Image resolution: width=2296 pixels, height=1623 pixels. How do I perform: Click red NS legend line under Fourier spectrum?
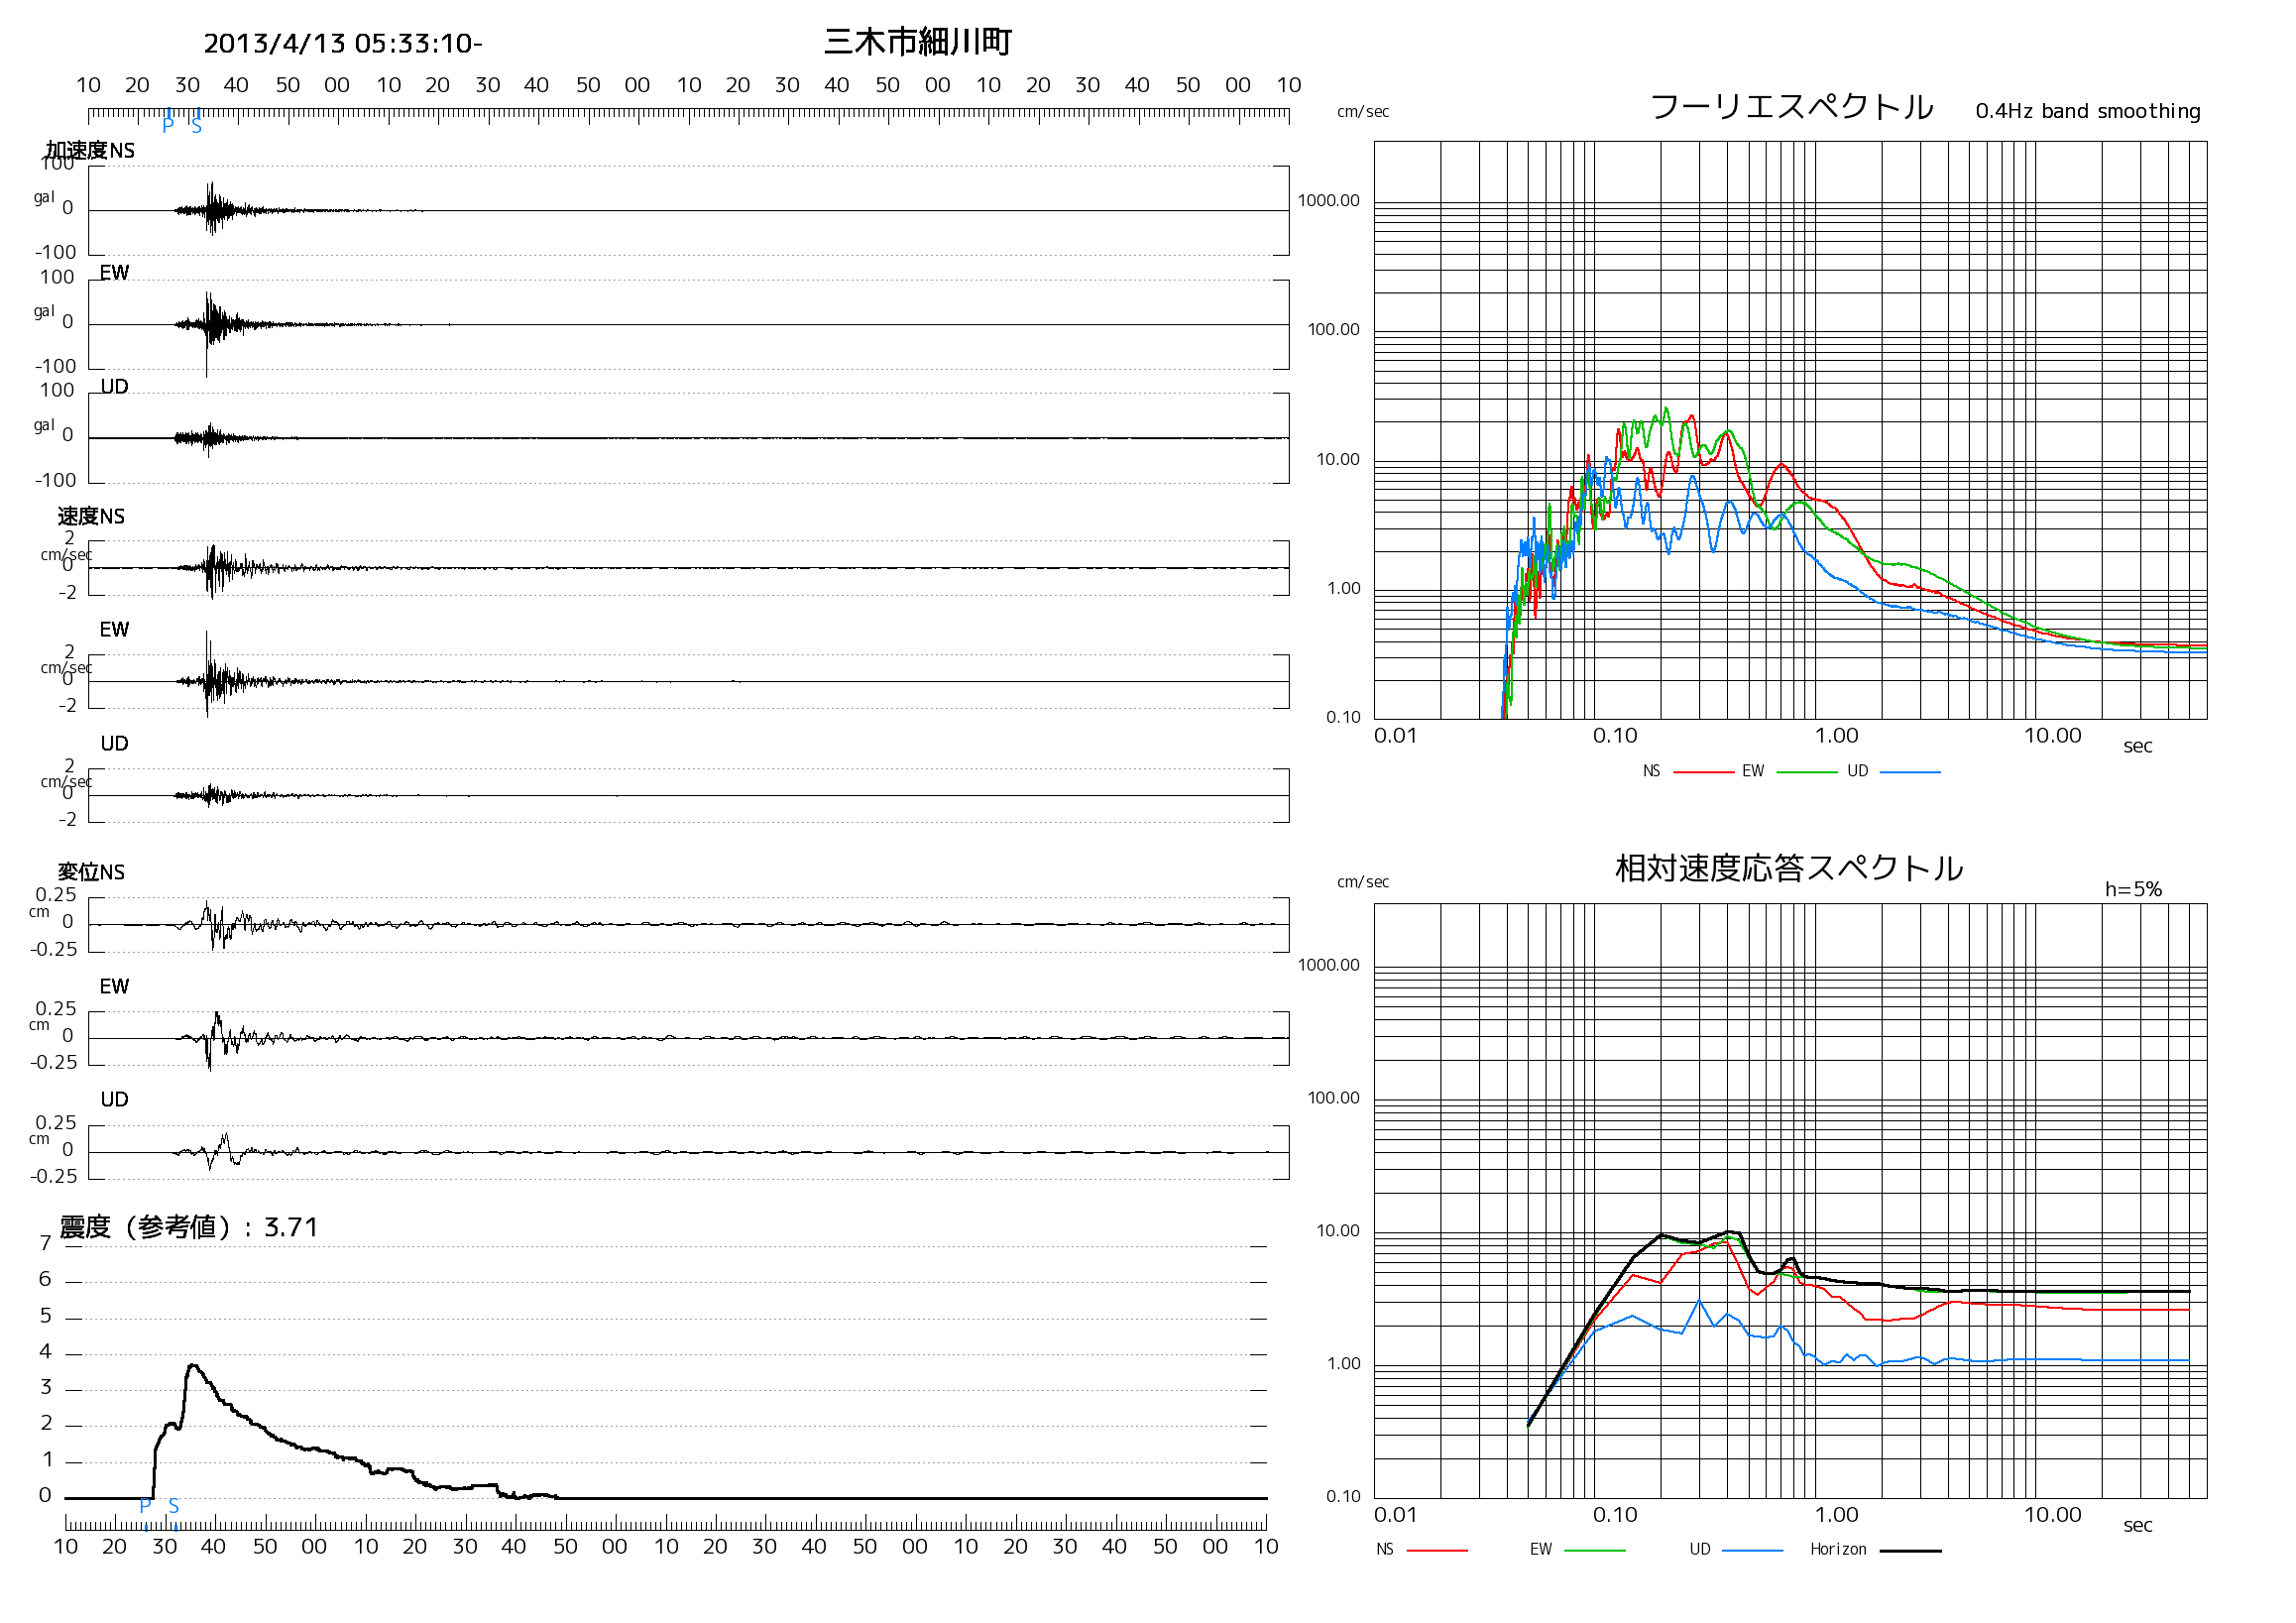[x=1703, y=772]
